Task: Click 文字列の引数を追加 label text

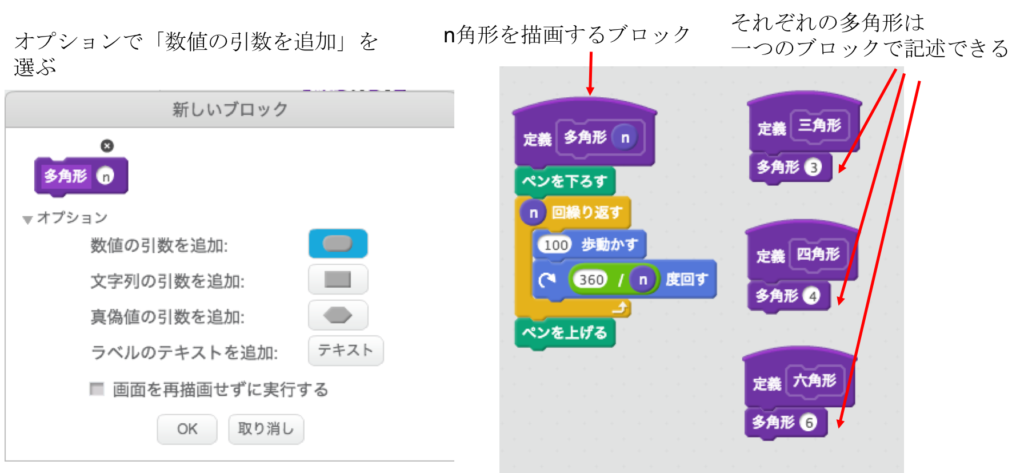Action: tap(167, 281)
